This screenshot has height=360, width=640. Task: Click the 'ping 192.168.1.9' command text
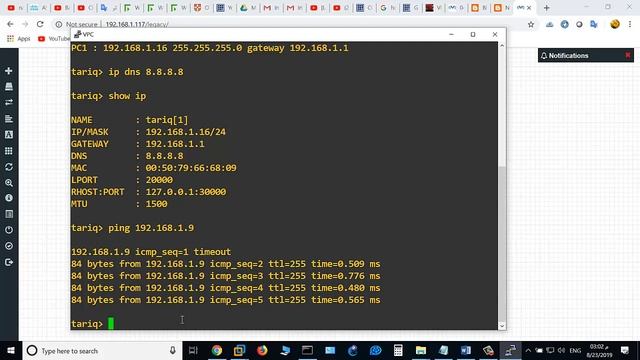(x=151, y=228)
